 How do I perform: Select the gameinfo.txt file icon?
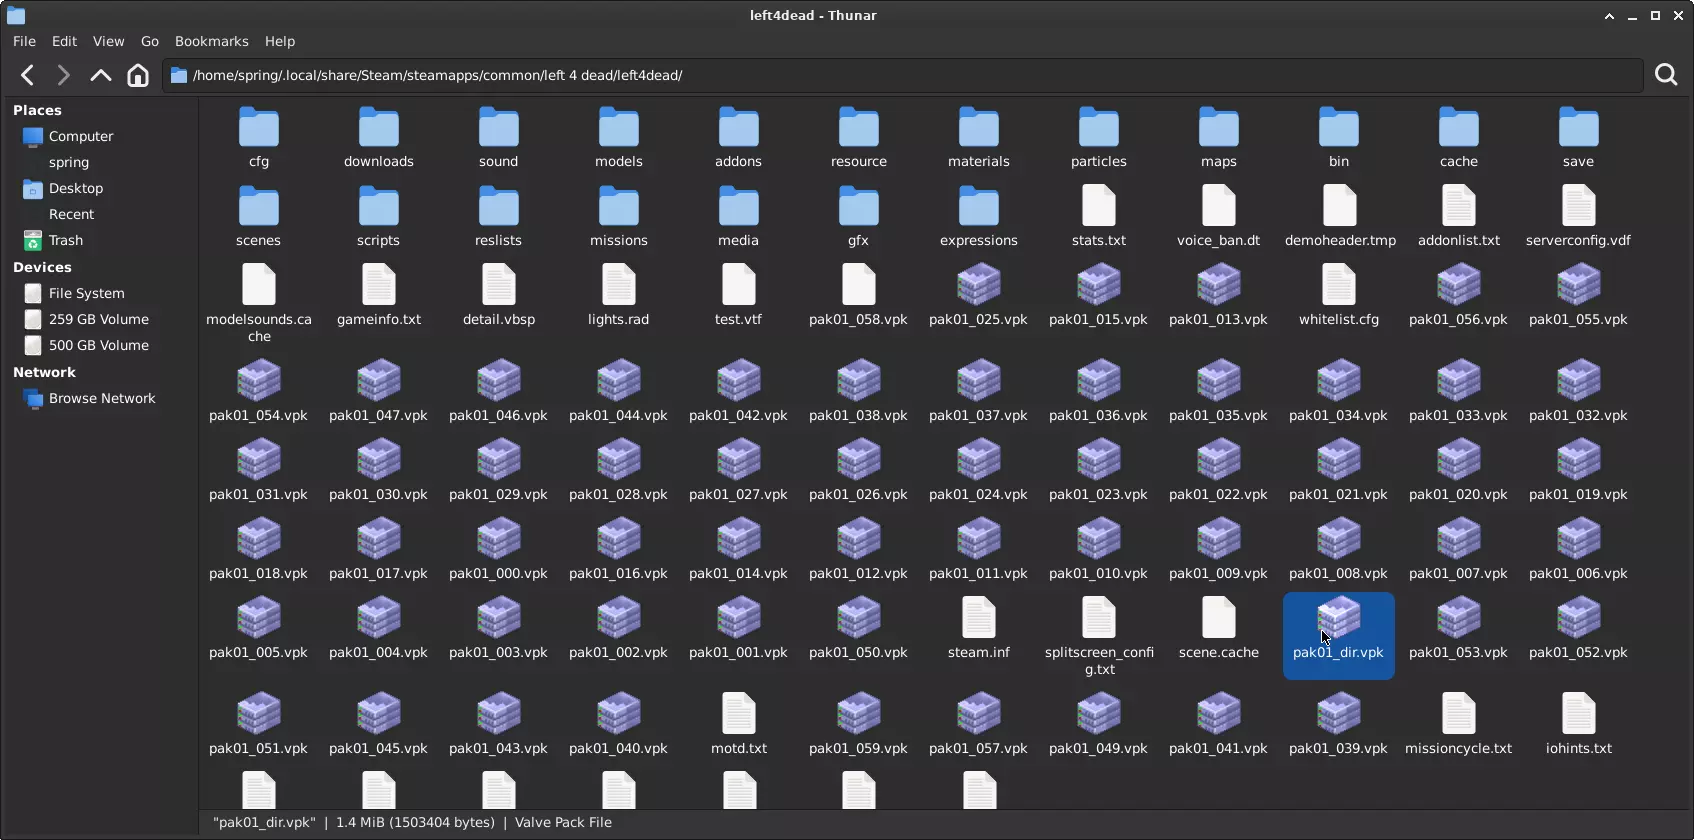coord(379,285)
